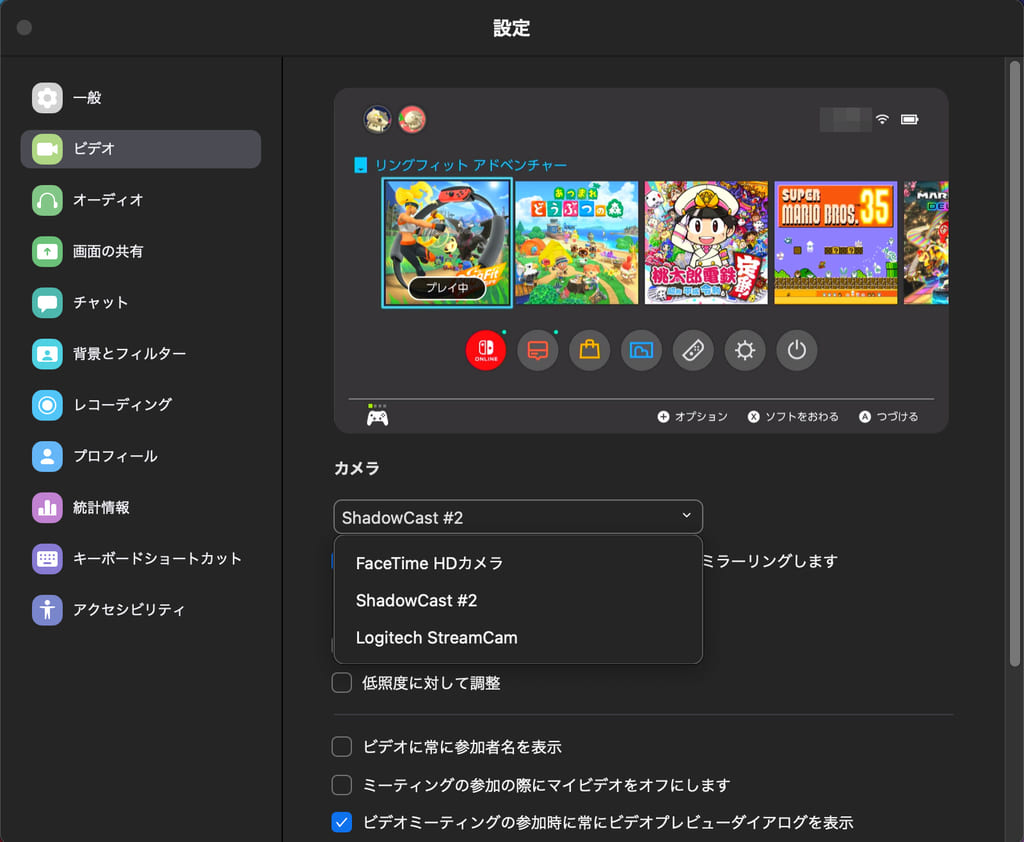Open the チャット speech bubble icon
Image resolution: width=1024 pixels, height=842 pixels.
[x=47, y=302]
